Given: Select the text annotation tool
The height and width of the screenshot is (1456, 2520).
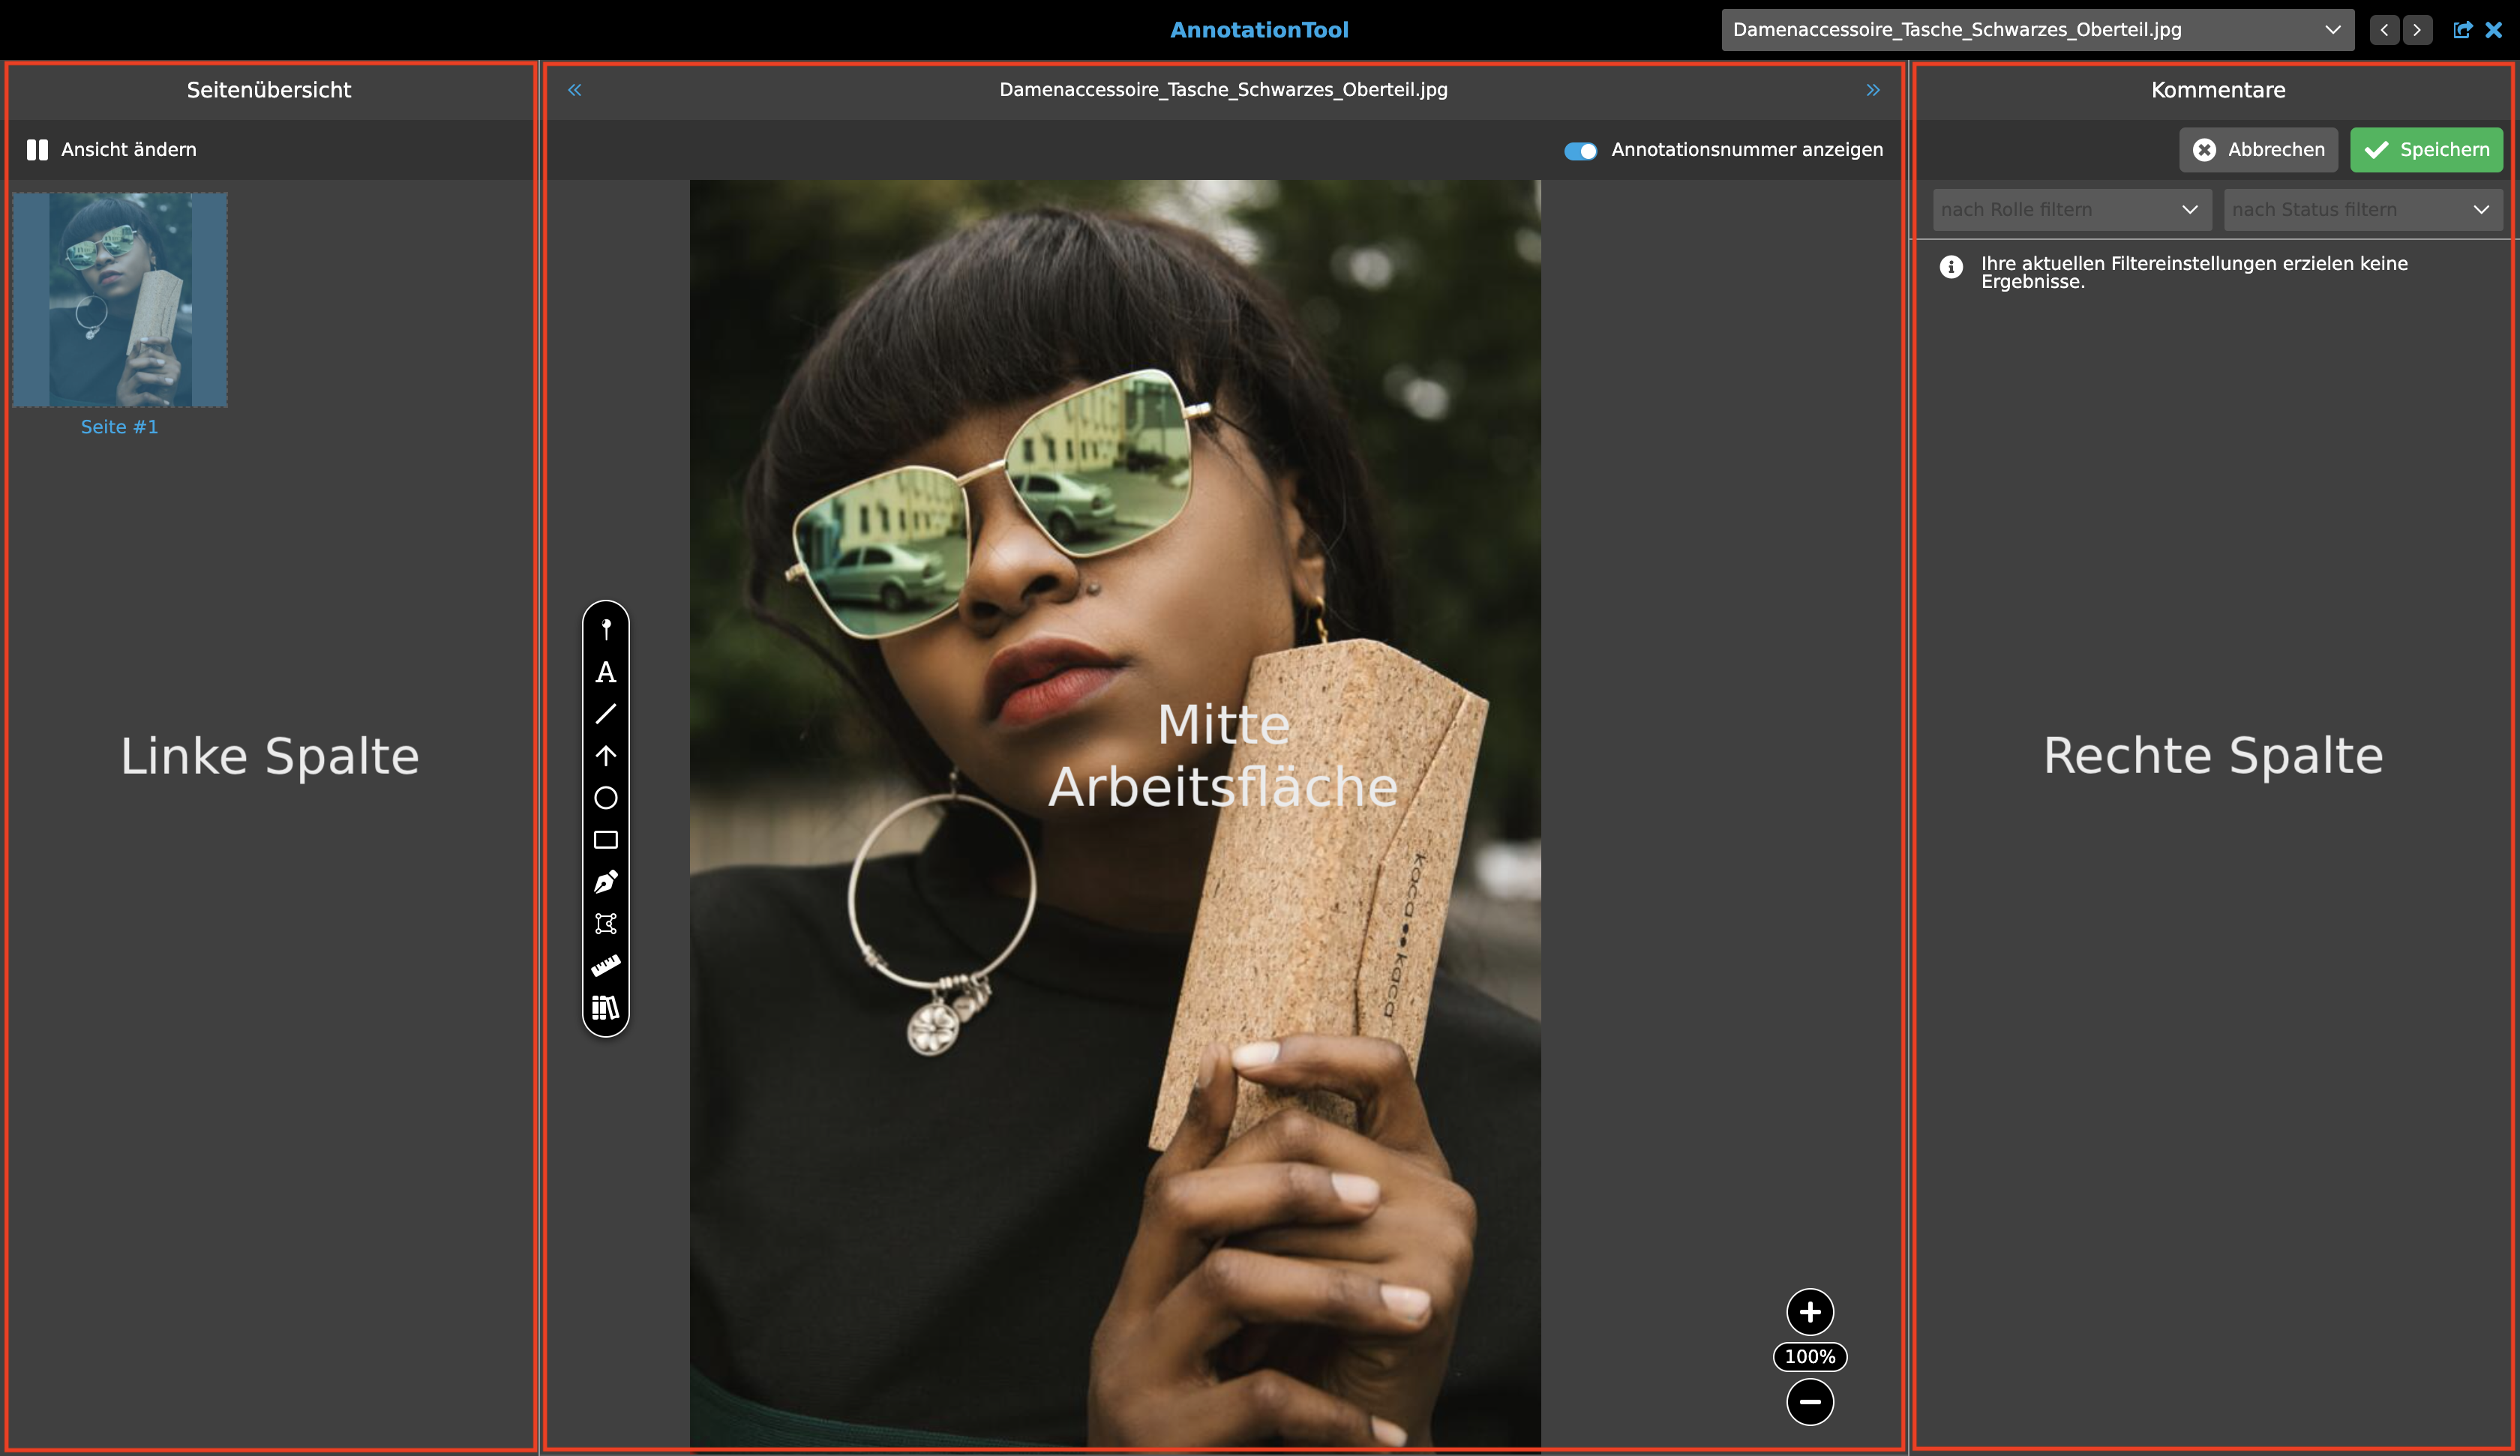Looking at the screenshot, I should (x=605, y=672).
